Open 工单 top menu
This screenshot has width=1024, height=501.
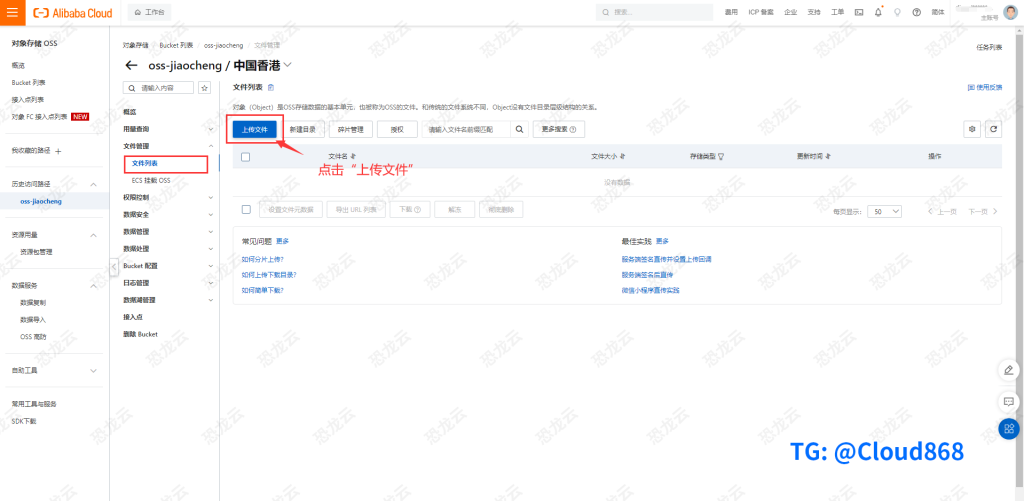point(837,12)
